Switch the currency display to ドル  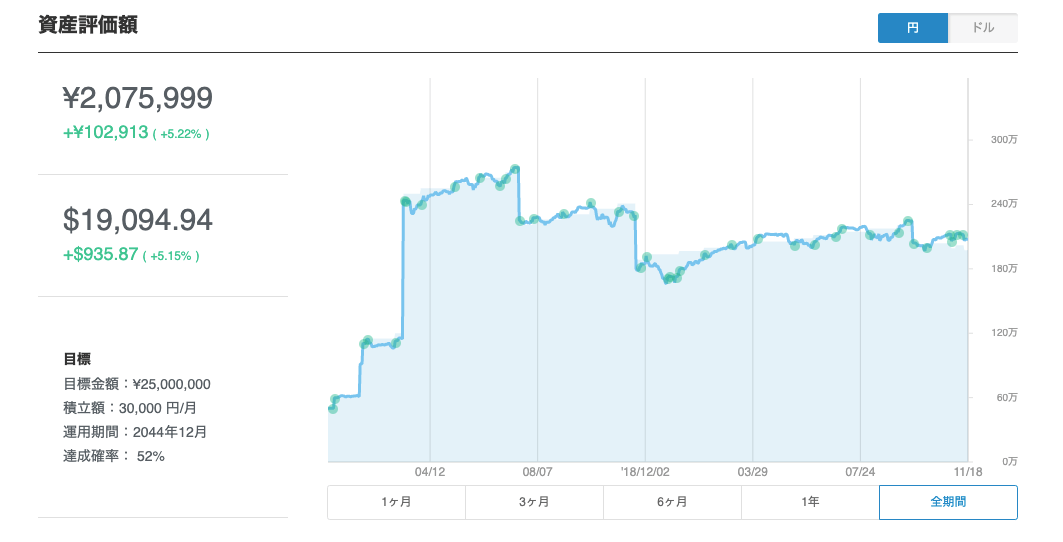(982, 28)
